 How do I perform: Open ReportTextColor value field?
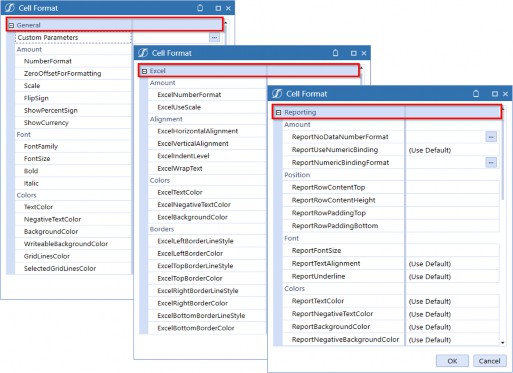point(452,301)
